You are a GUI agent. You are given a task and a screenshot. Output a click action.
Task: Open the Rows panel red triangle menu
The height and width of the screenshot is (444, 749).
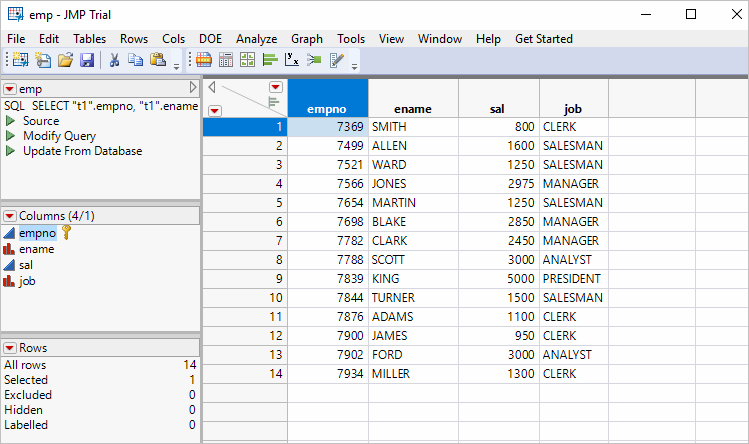point(10,347)
